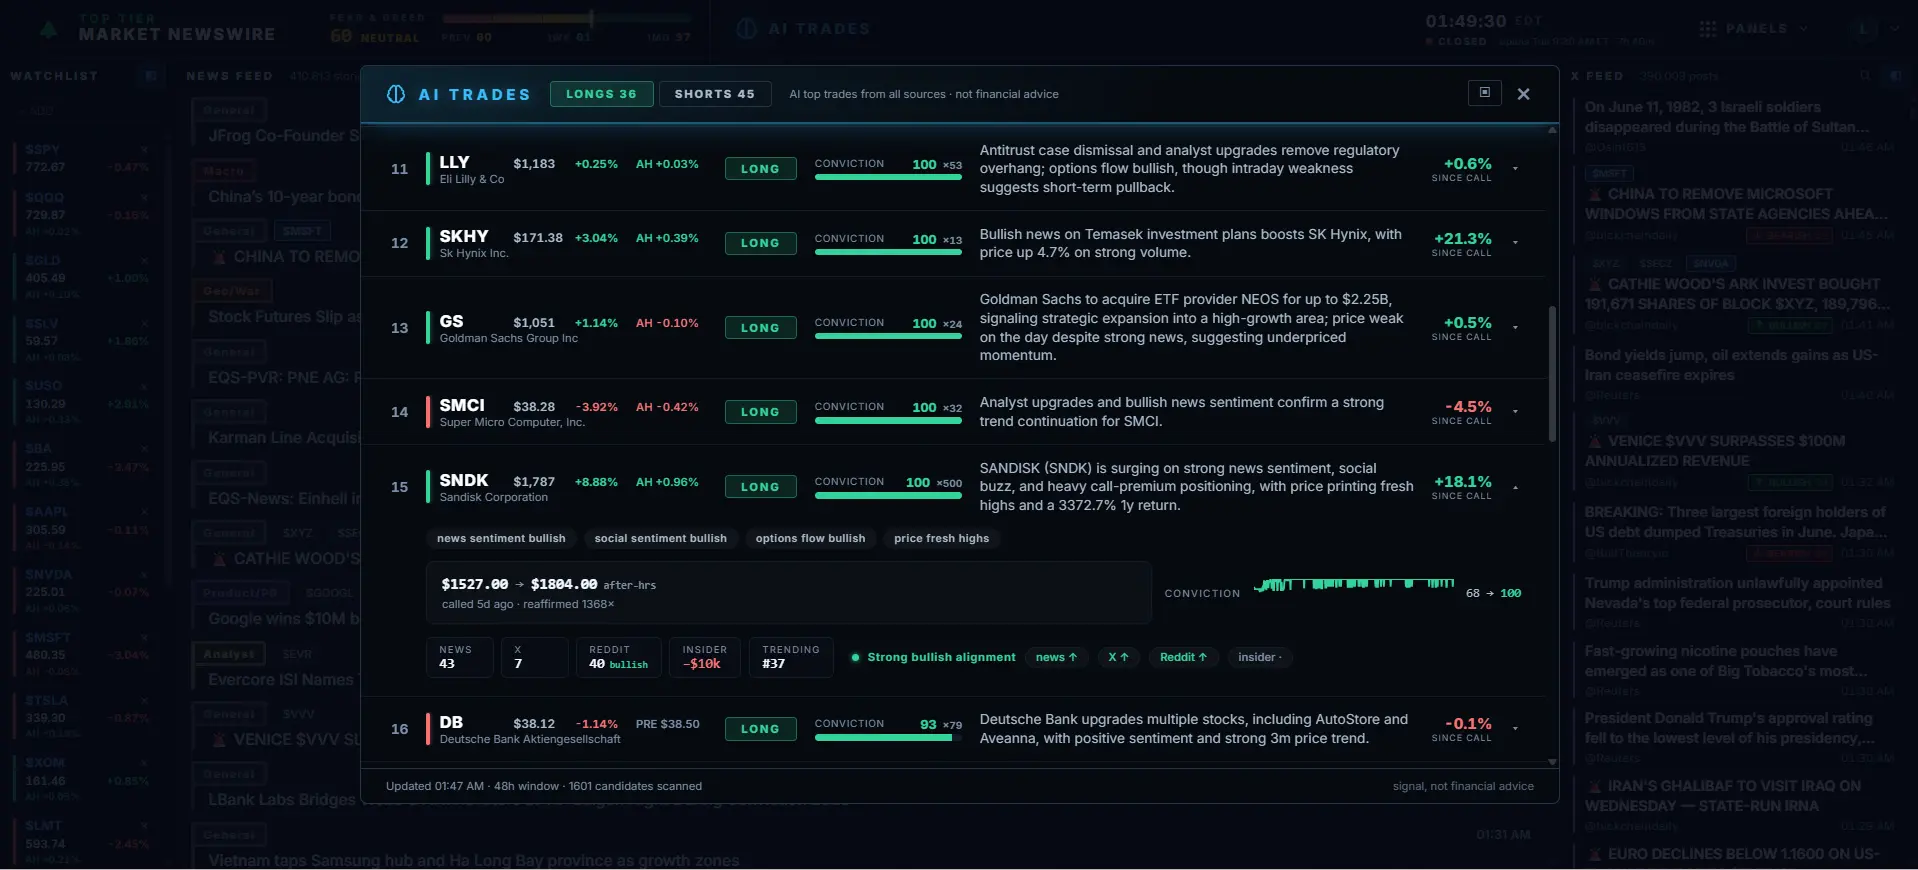Collapse the SNDK trade row arrow
The image size is (1918, 870).
(1515, 487)
